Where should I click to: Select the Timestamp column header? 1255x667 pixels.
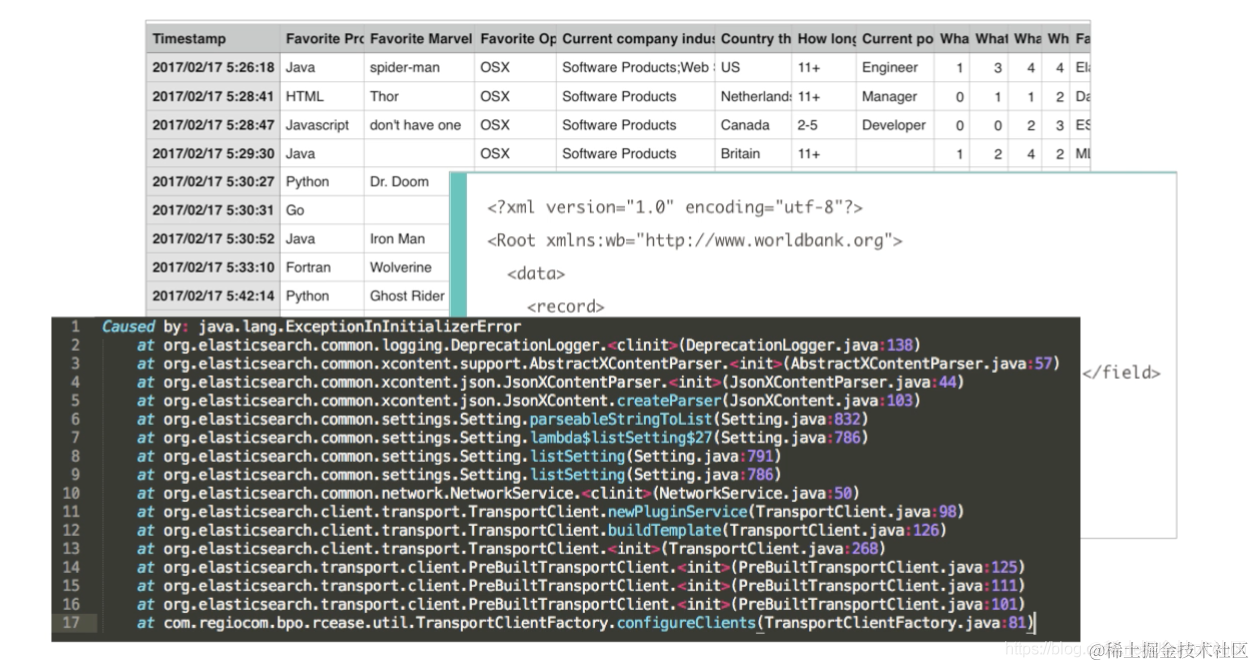point(212,39)
